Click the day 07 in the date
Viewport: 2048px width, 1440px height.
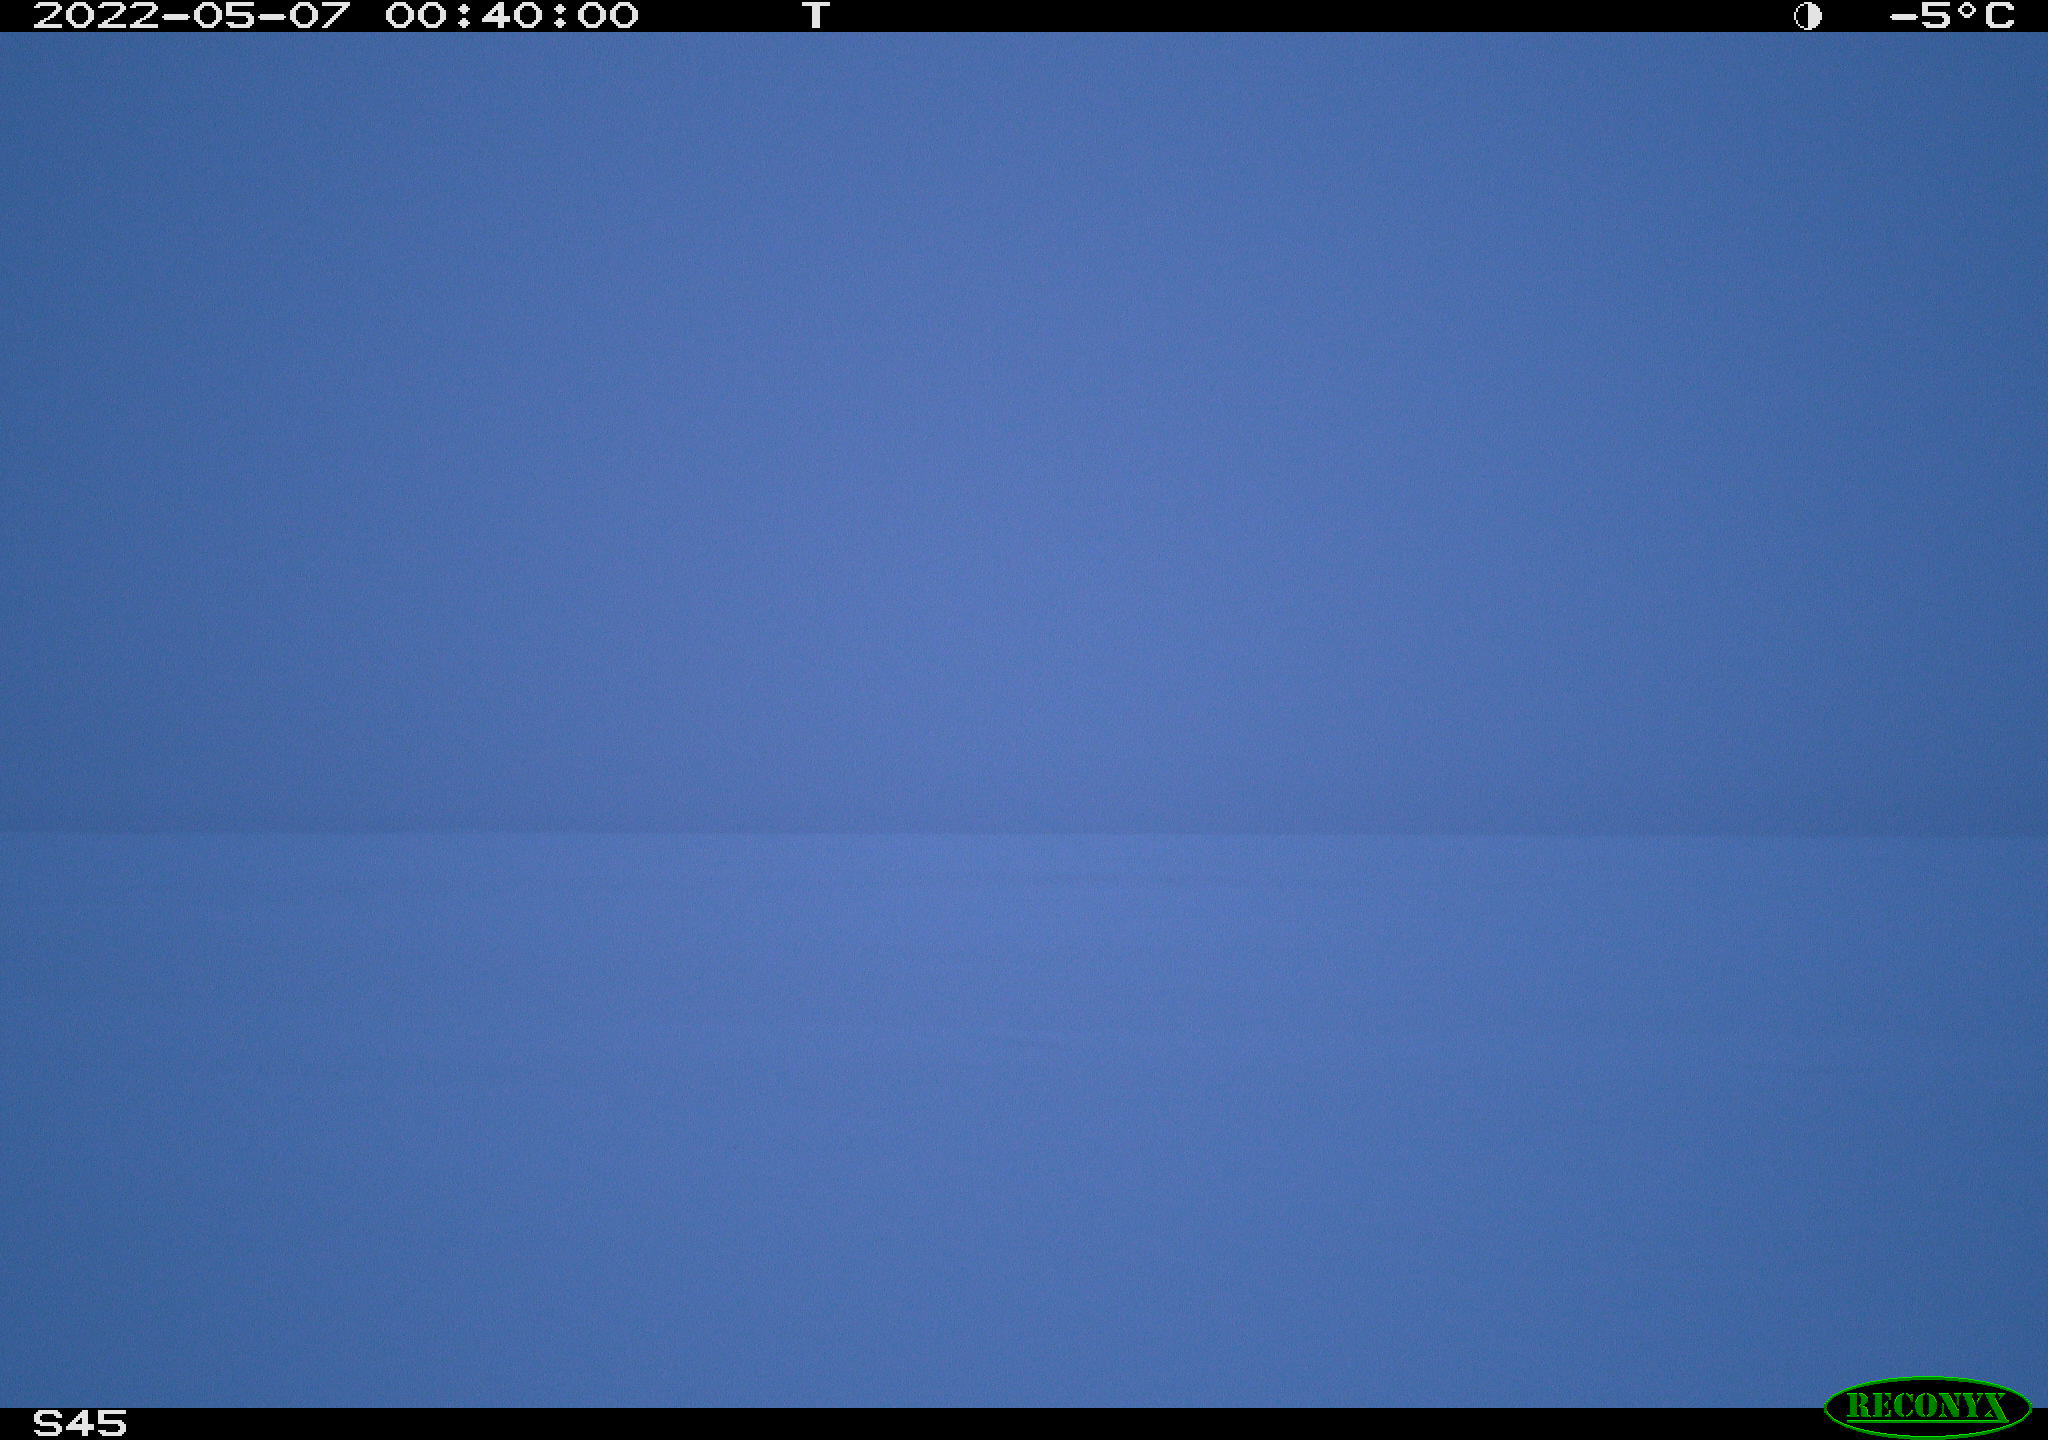tap(320, 16)
